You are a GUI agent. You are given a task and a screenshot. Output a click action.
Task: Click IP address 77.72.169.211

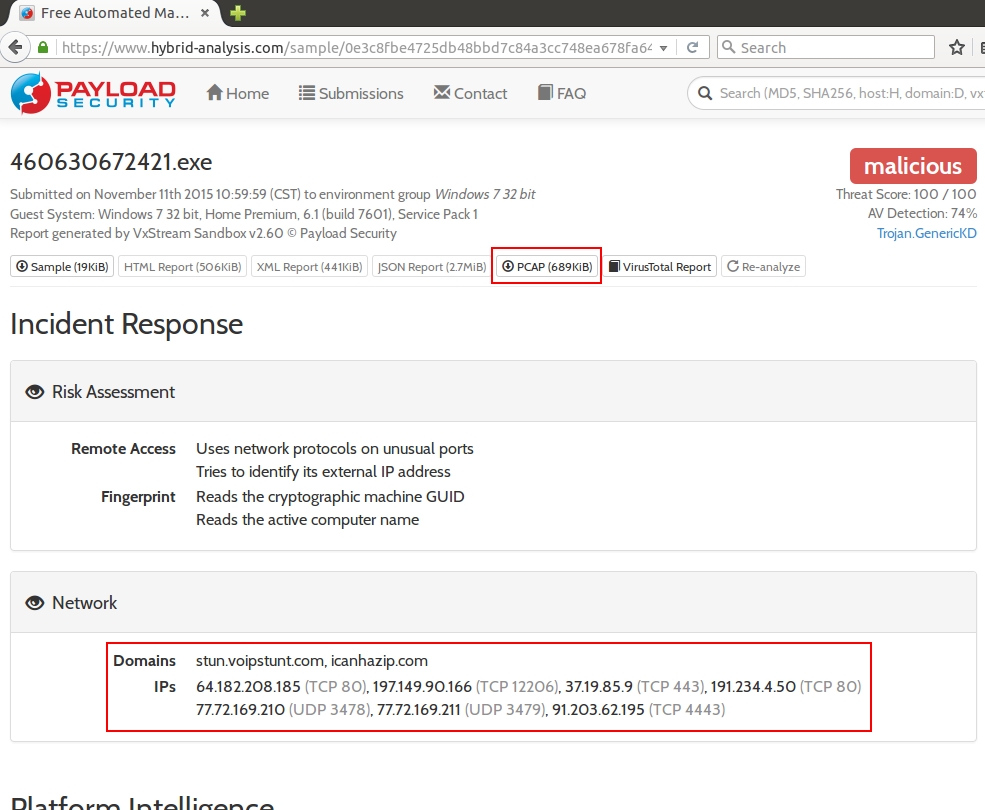tap(418, 709)
